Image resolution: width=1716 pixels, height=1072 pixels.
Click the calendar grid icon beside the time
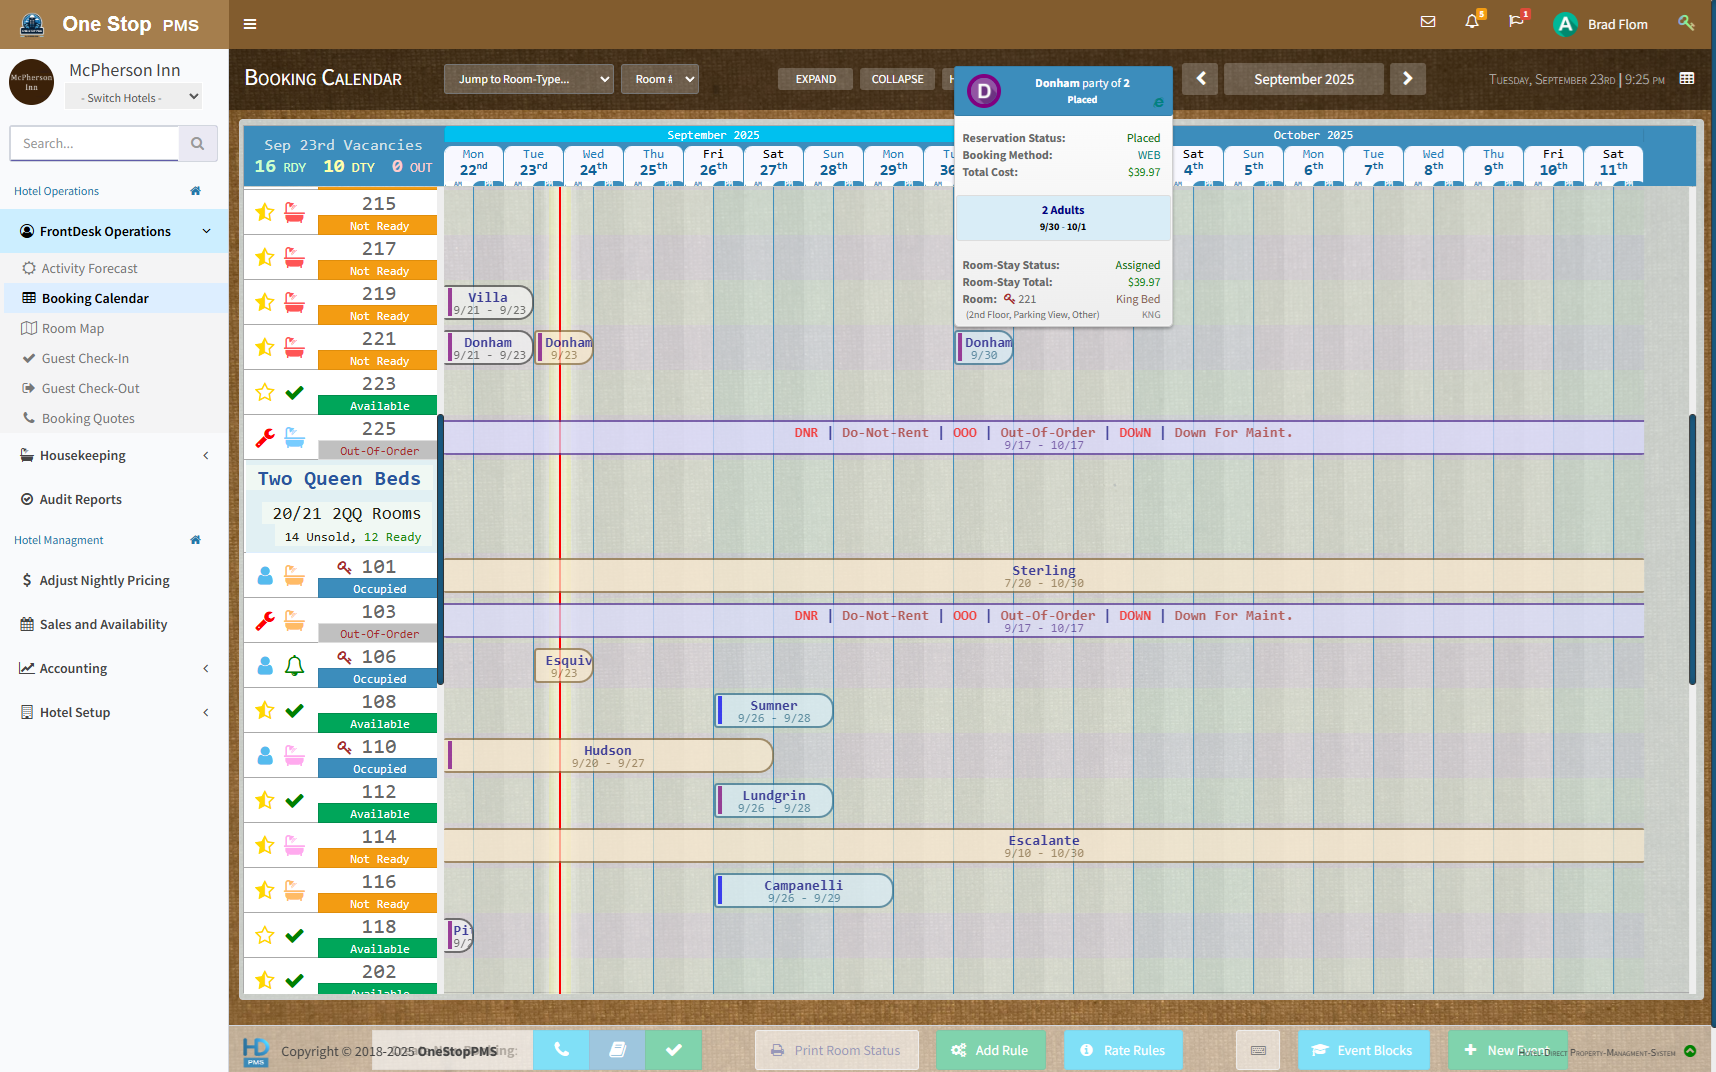pyautogui.click(x=1687, y=79)
